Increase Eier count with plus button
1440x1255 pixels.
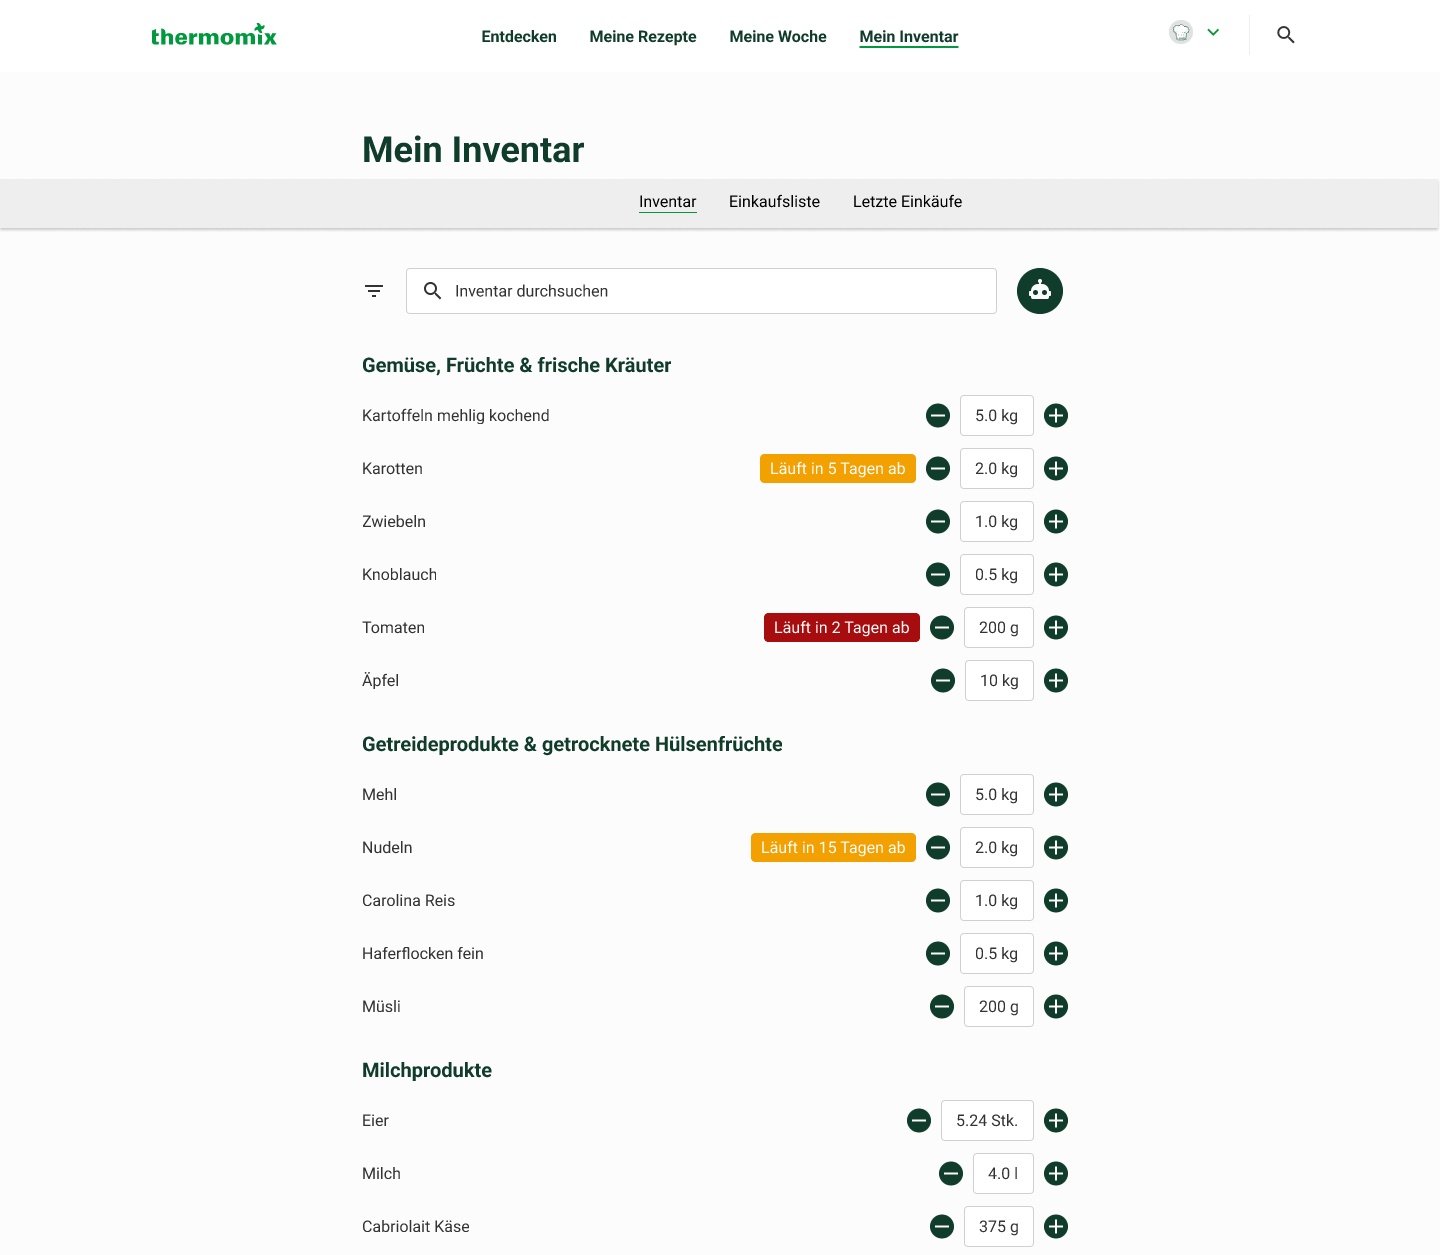click(1055, 1121)
